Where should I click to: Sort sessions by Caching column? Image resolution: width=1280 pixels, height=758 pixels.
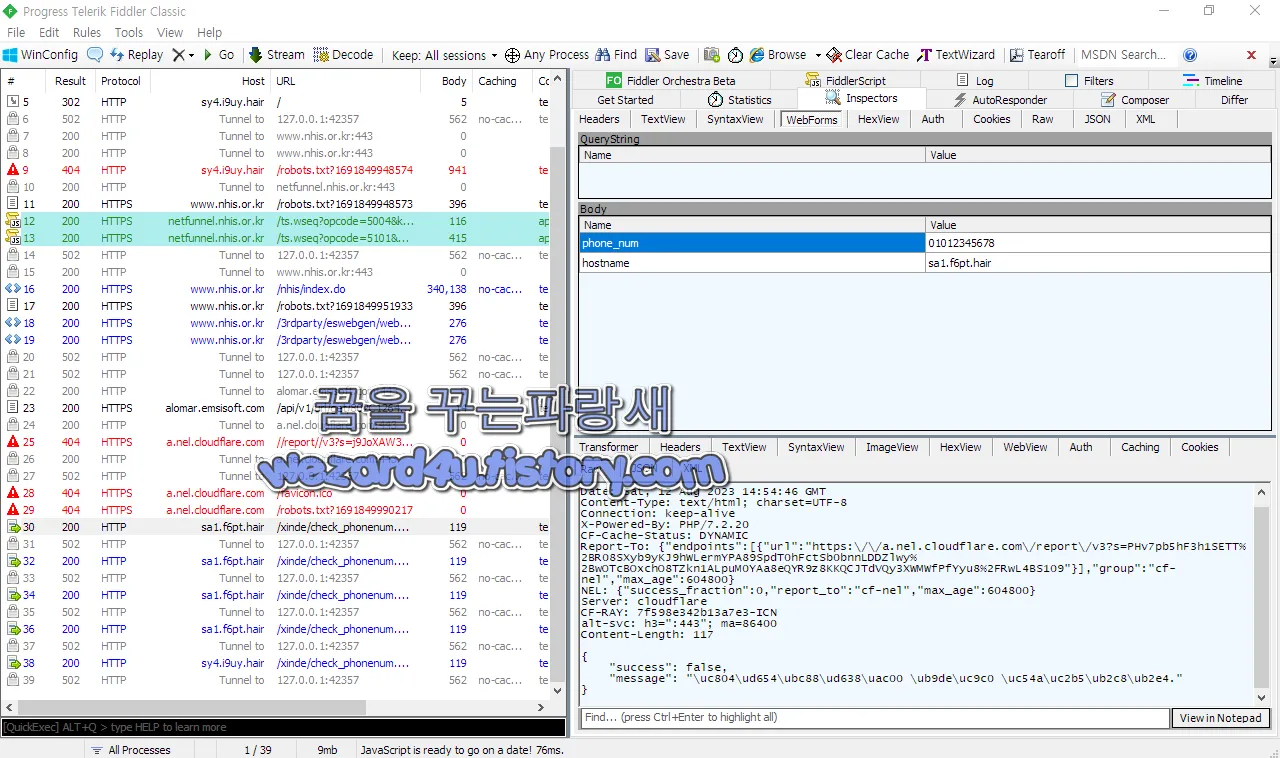pyautogui.click(x=502, y=81)
